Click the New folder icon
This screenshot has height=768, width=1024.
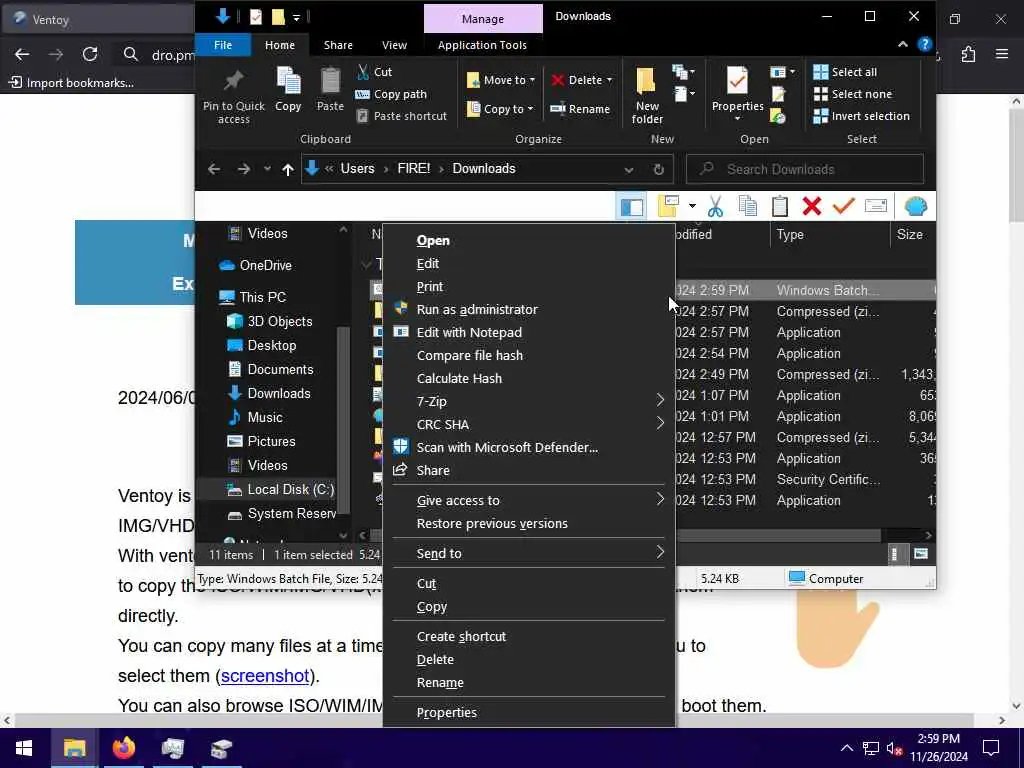point(647,81)
